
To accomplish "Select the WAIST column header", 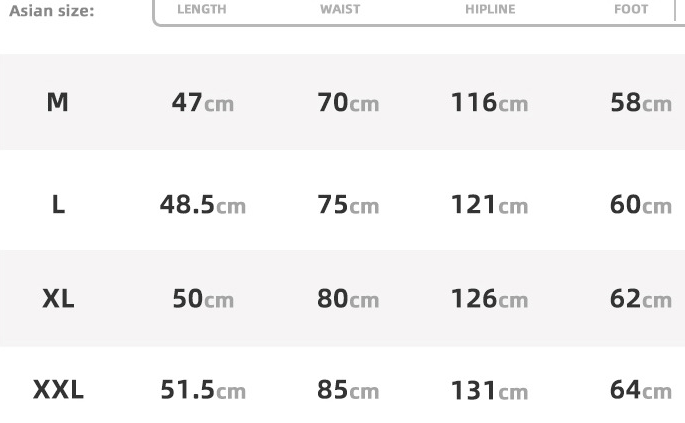I will click(x=340, y=9).
